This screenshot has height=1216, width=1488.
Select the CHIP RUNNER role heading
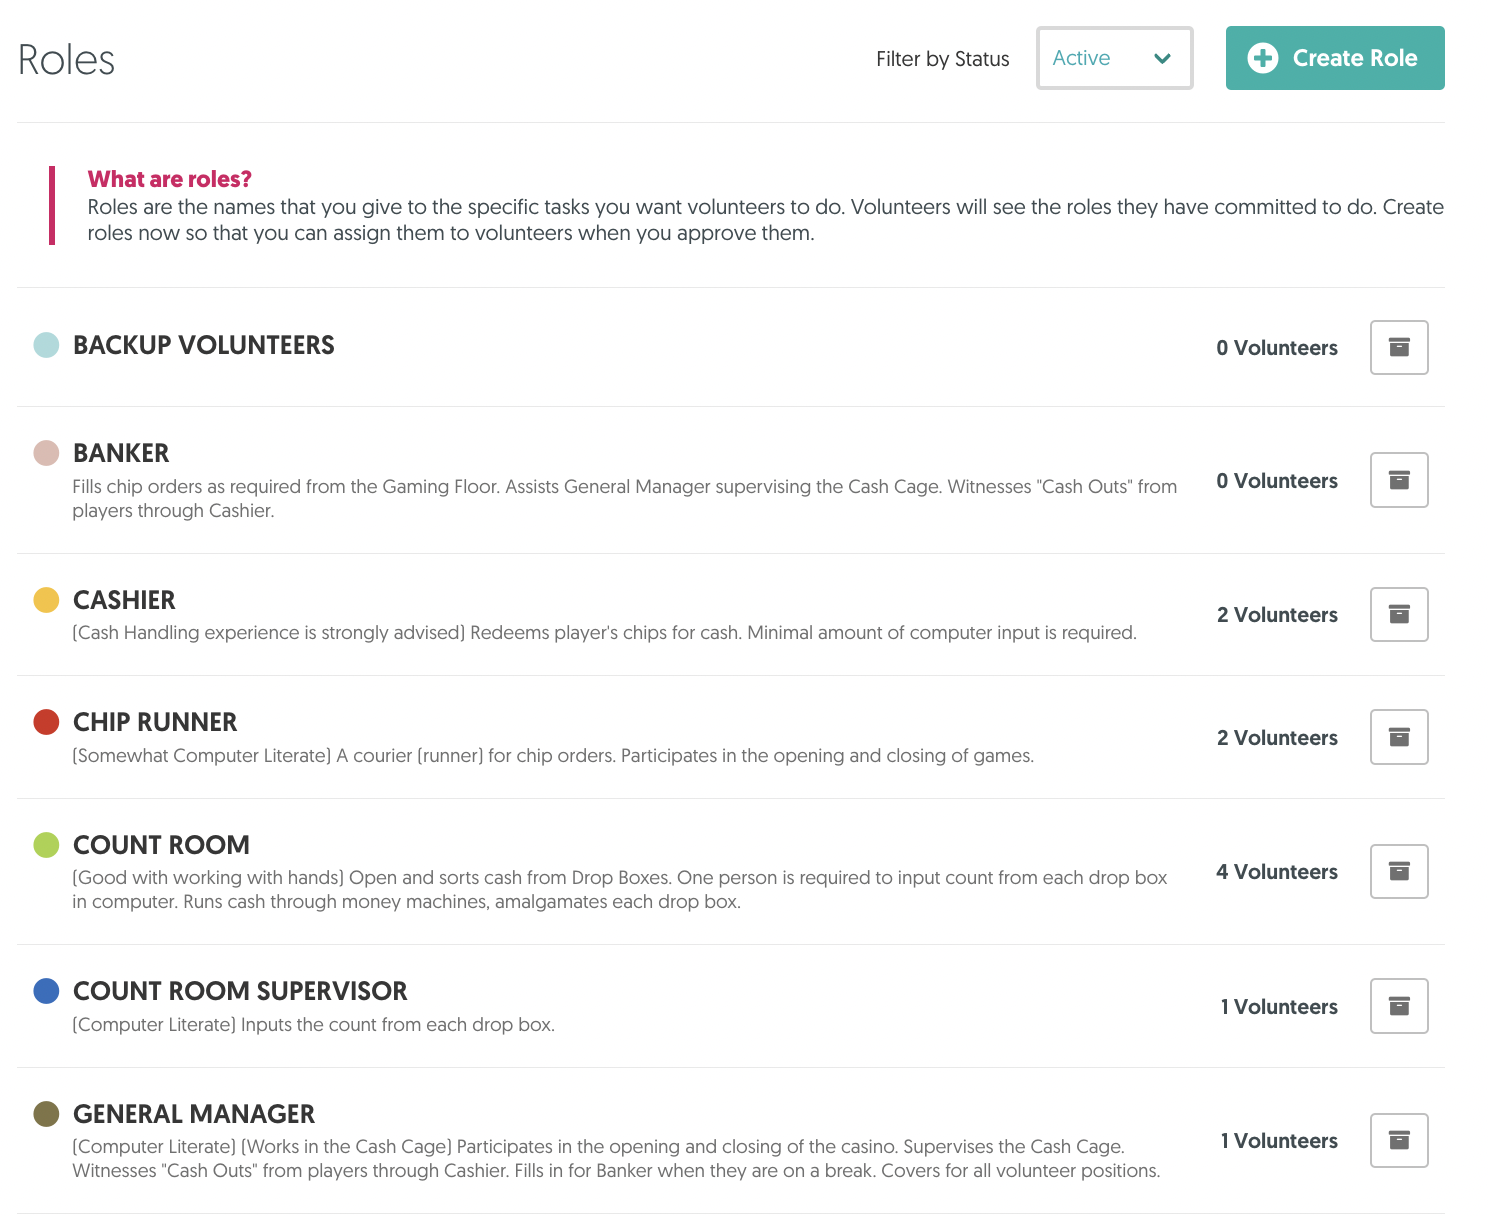(155, 722)
